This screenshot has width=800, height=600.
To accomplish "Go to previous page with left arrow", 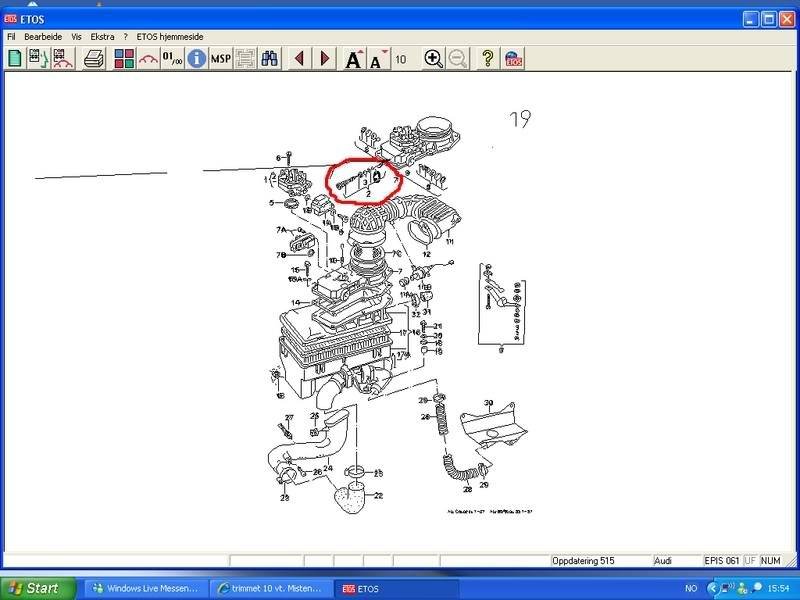I will 299,59.
